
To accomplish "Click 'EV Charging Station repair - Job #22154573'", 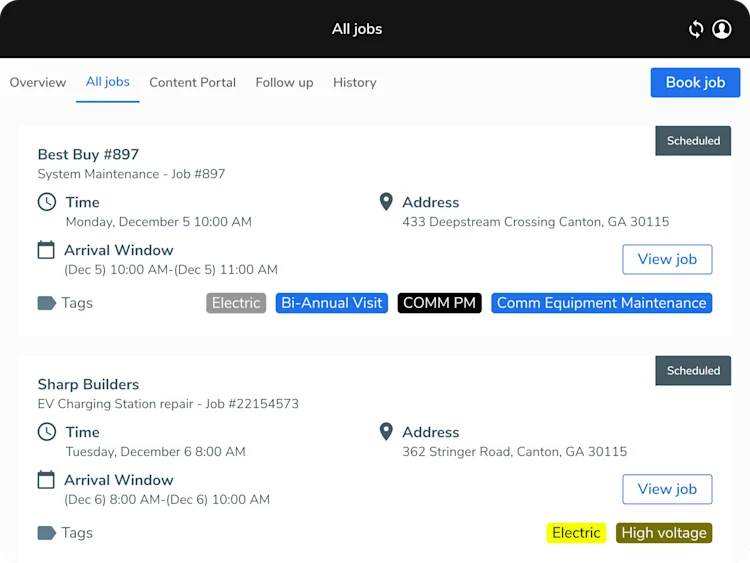I will [168, 404].
